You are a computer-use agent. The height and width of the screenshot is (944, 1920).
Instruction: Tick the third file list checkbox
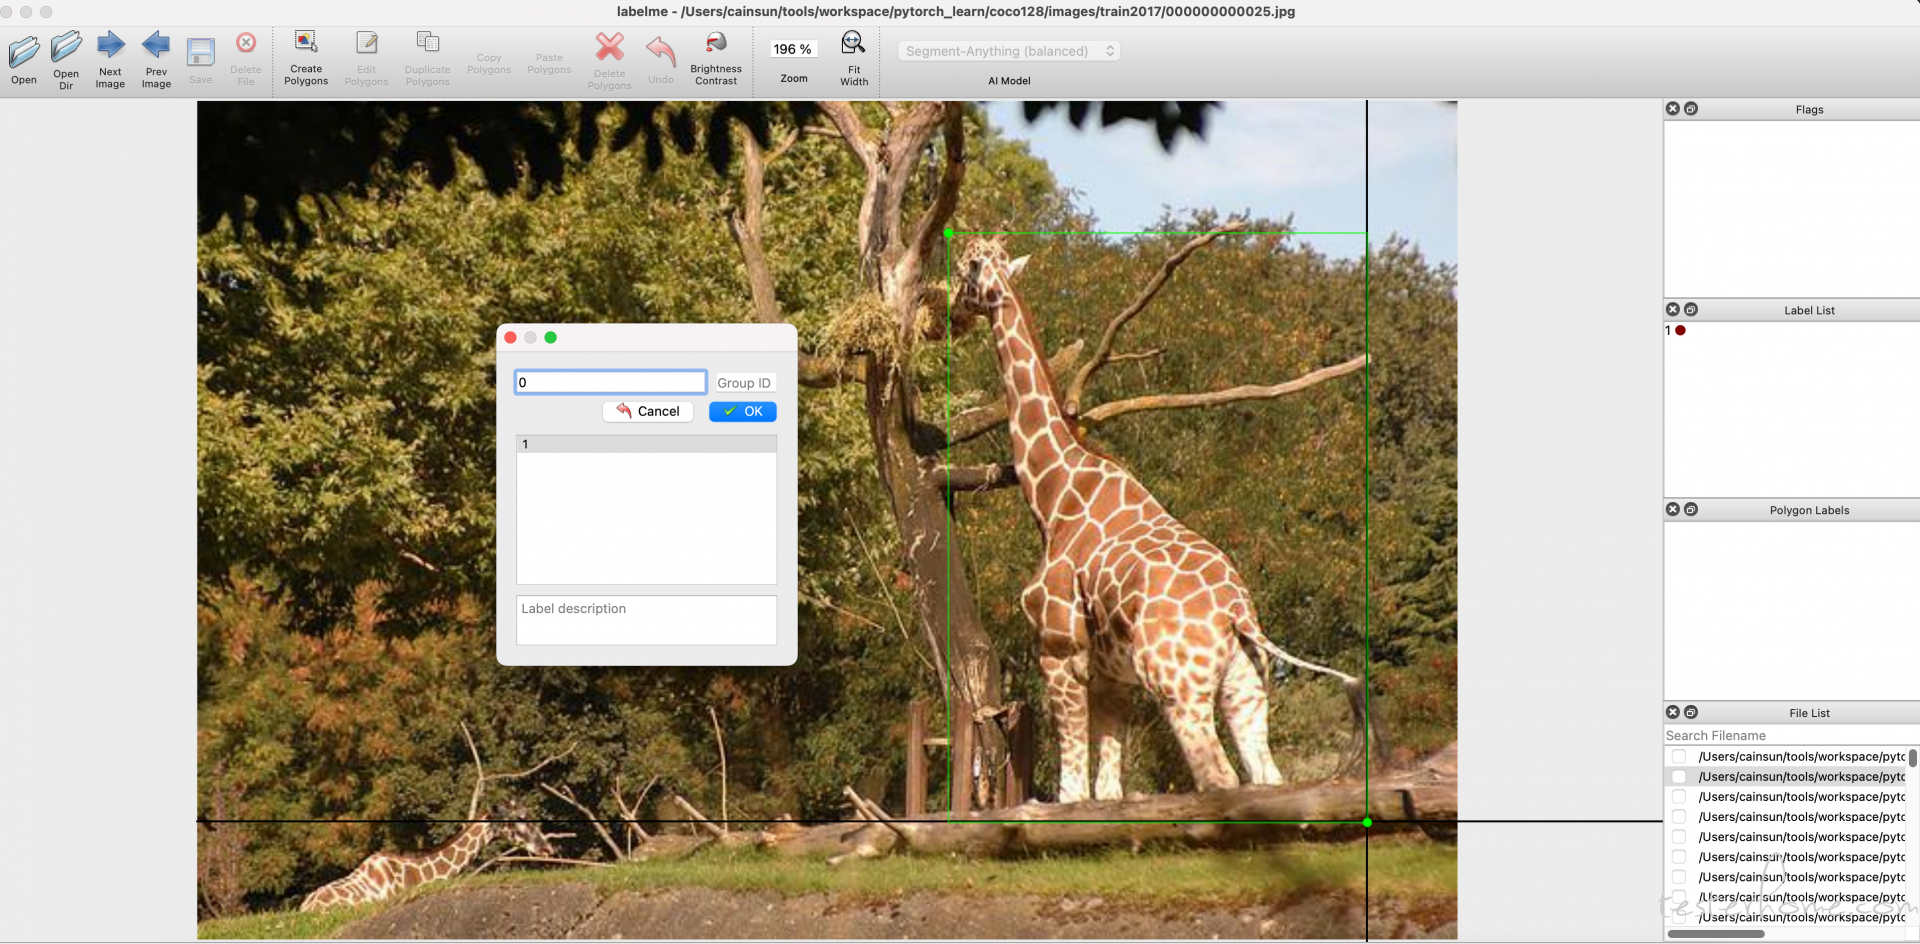(1679, 797)
